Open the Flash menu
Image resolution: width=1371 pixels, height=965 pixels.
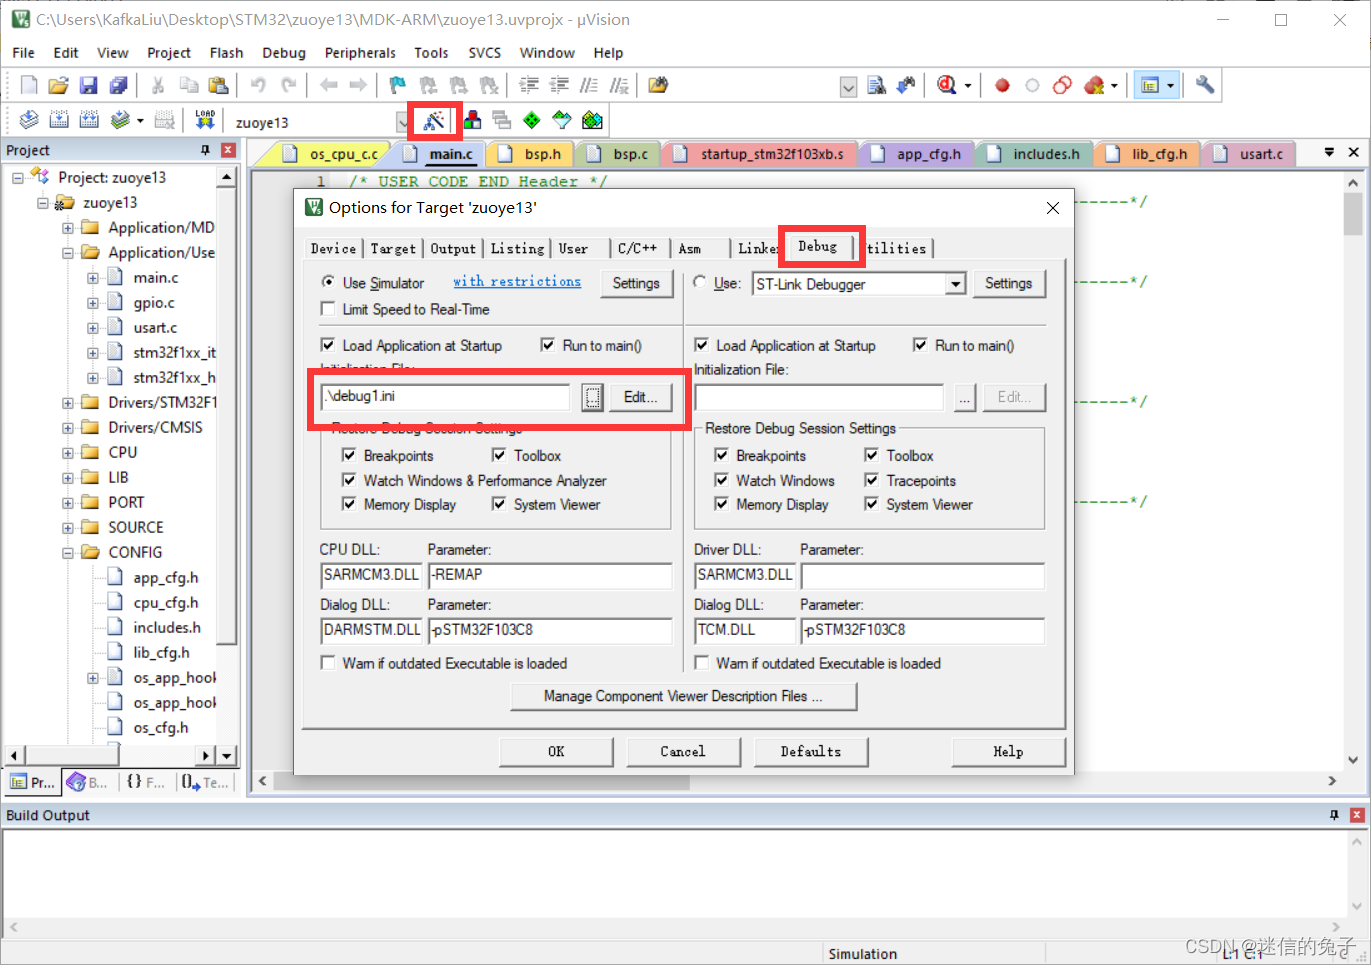click(226, 53)
